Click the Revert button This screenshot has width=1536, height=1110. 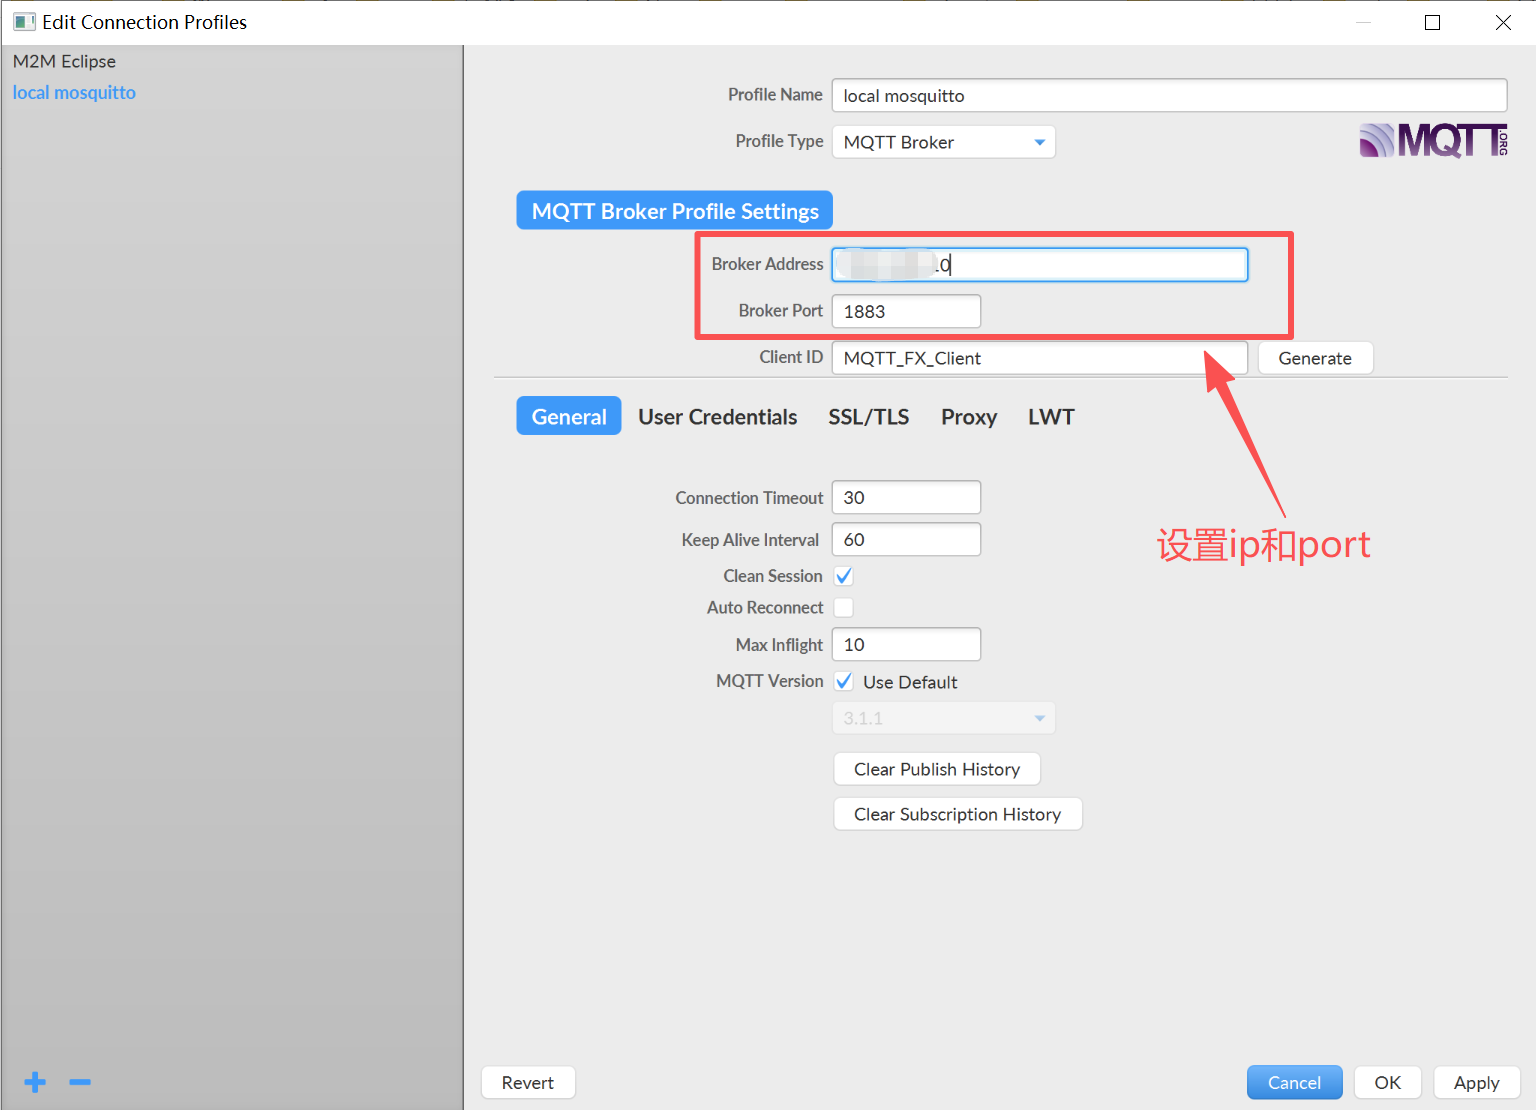point(528,1083)
